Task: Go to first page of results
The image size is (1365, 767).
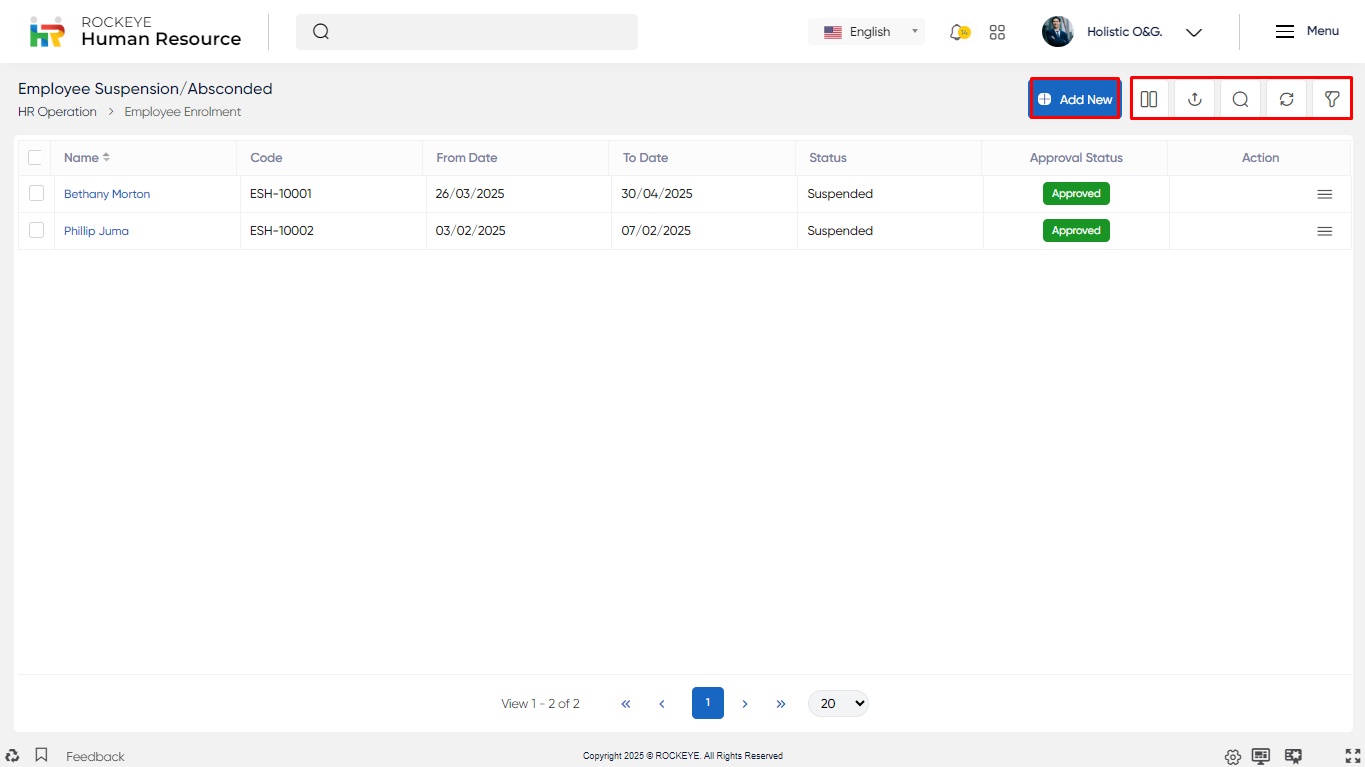Action: (x=626, y=704)
